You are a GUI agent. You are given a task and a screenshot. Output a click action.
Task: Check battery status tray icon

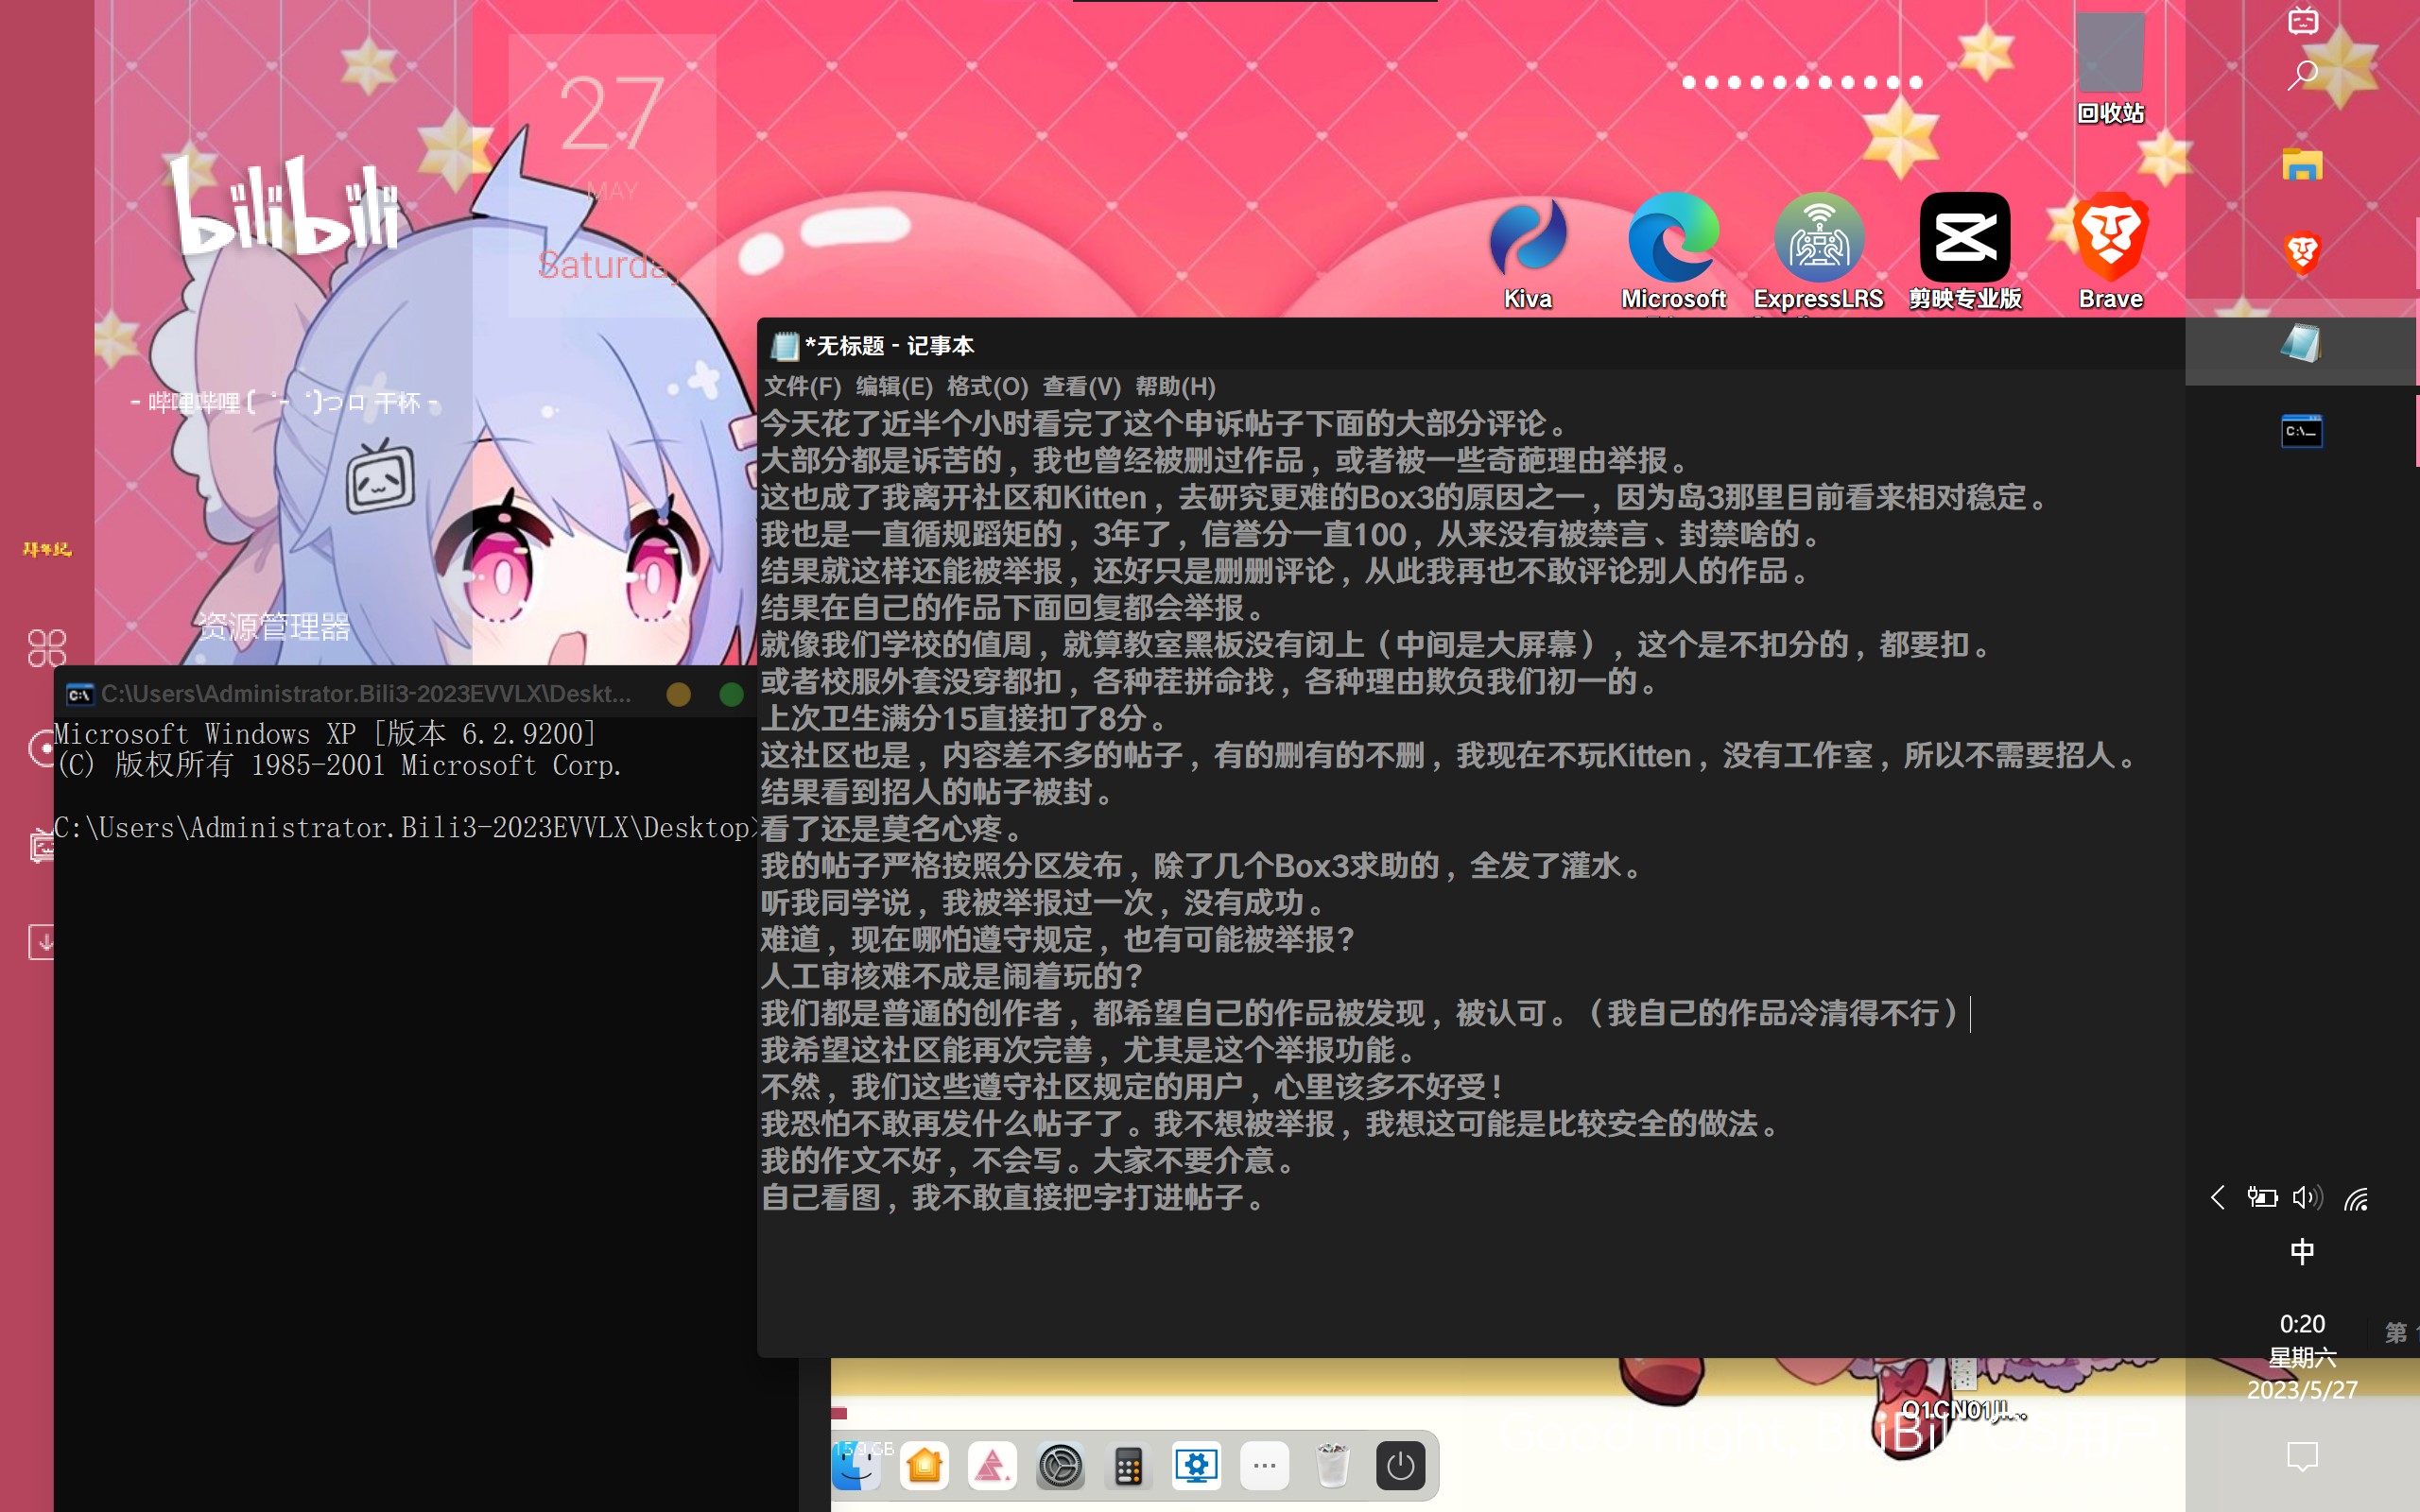tap(2261, 1197)
